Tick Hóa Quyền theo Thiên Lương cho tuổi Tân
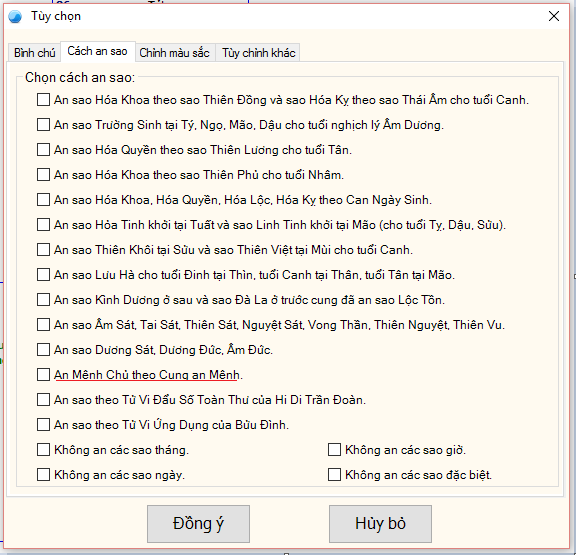576x555 pixels. click(x=43, y=149)
